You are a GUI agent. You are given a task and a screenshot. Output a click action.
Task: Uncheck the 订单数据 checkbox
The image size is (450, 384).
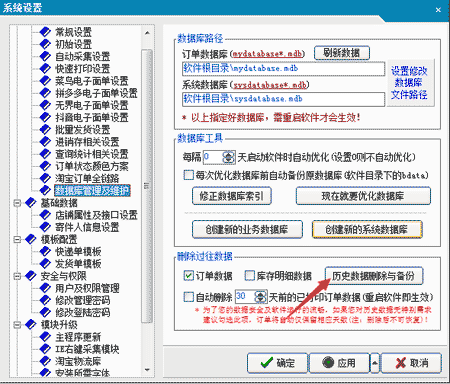click(189, 276)
